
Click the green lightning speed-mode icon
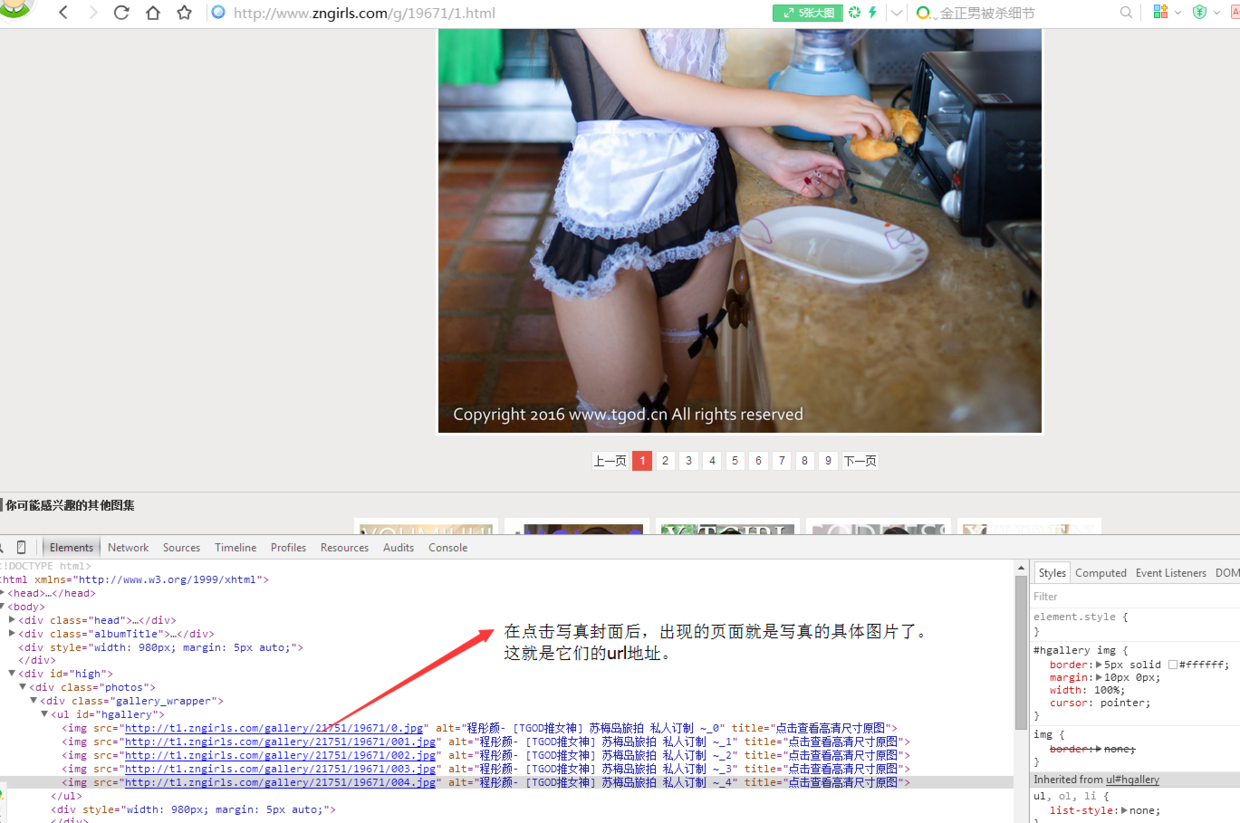(x=872, y=13)
